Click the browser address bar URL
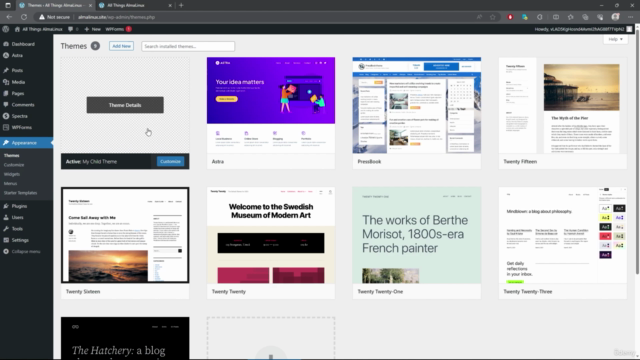Viewport: 640px width, 360px height. (116, 17)
